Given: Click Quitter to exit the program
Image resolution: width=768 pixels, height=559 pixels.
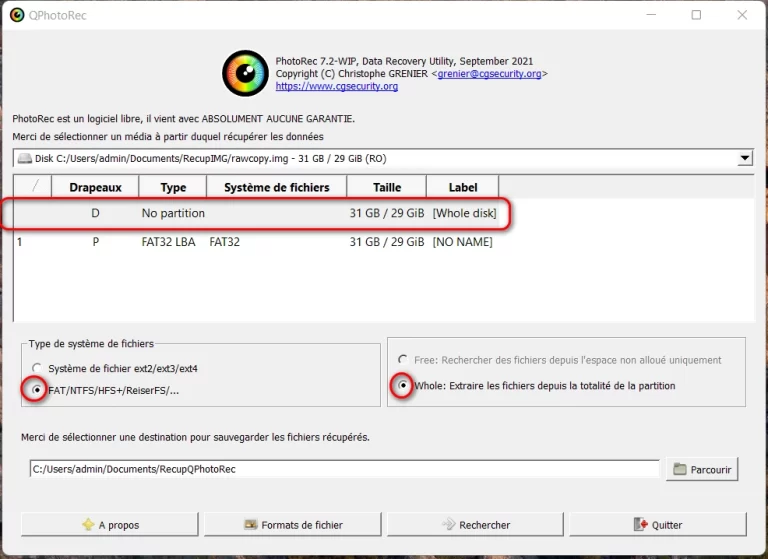Looking at the screenshot, I should click(658, 525).
